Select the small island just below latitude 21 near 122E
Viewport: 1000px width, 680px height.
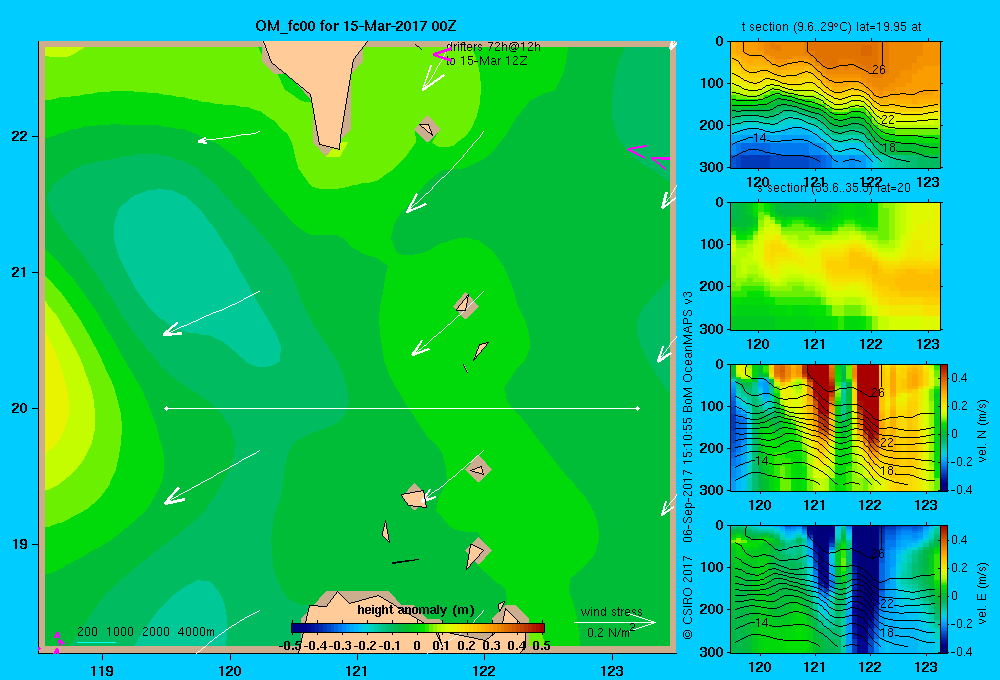pyautogui.click(x=466, y=304)
